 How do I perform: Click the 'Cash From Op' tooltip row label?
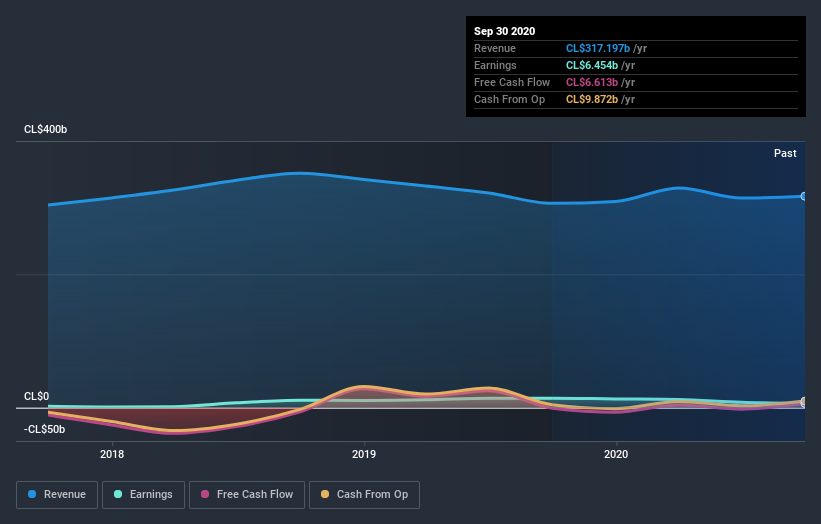(x=509, y=99)
